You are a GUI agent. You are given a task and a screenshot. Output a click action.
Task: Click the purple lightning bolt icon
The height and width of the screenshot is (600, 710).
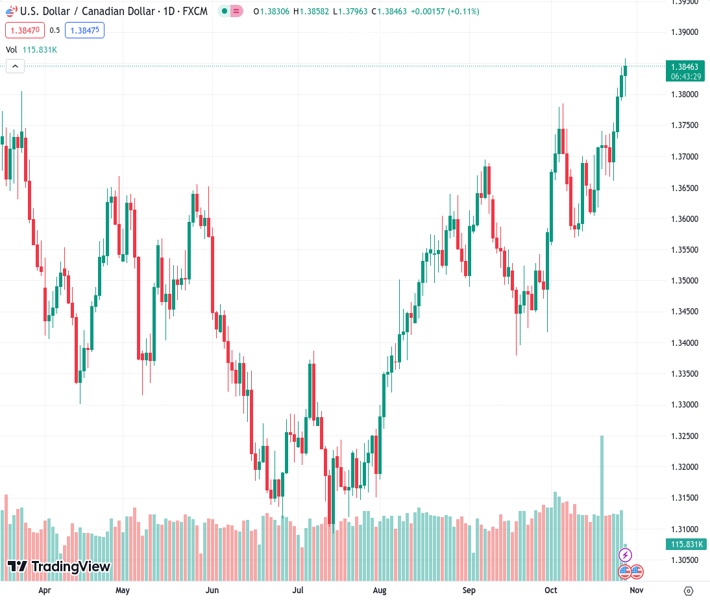point(626,555)
